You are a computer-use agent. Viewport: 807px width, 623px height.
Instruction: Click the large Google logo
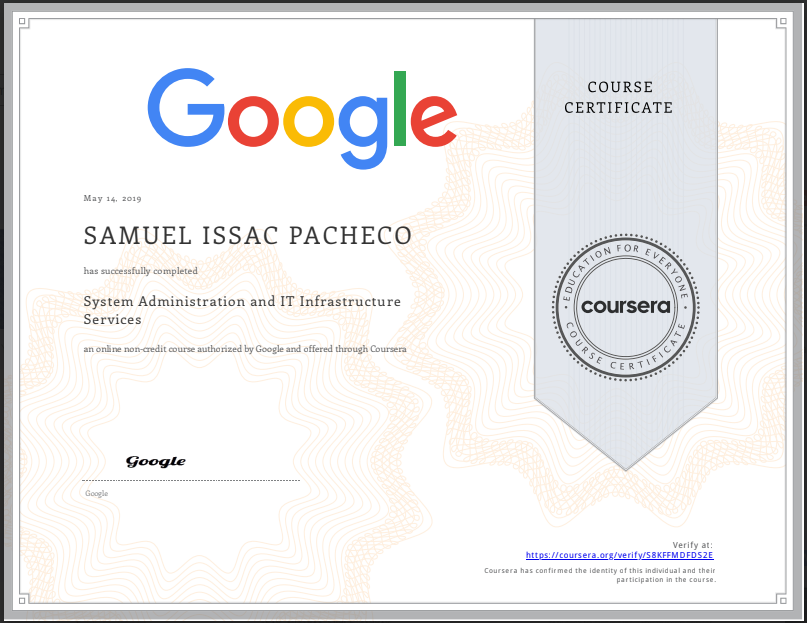(x=302, y=119)
